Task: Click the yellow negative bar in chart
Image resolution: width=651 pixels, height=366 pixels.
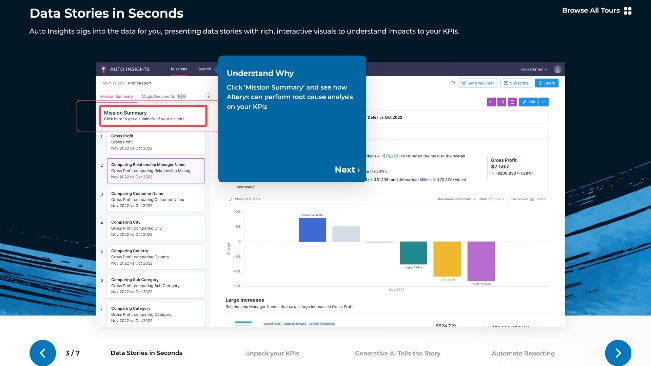Action: tap(447, 259)
